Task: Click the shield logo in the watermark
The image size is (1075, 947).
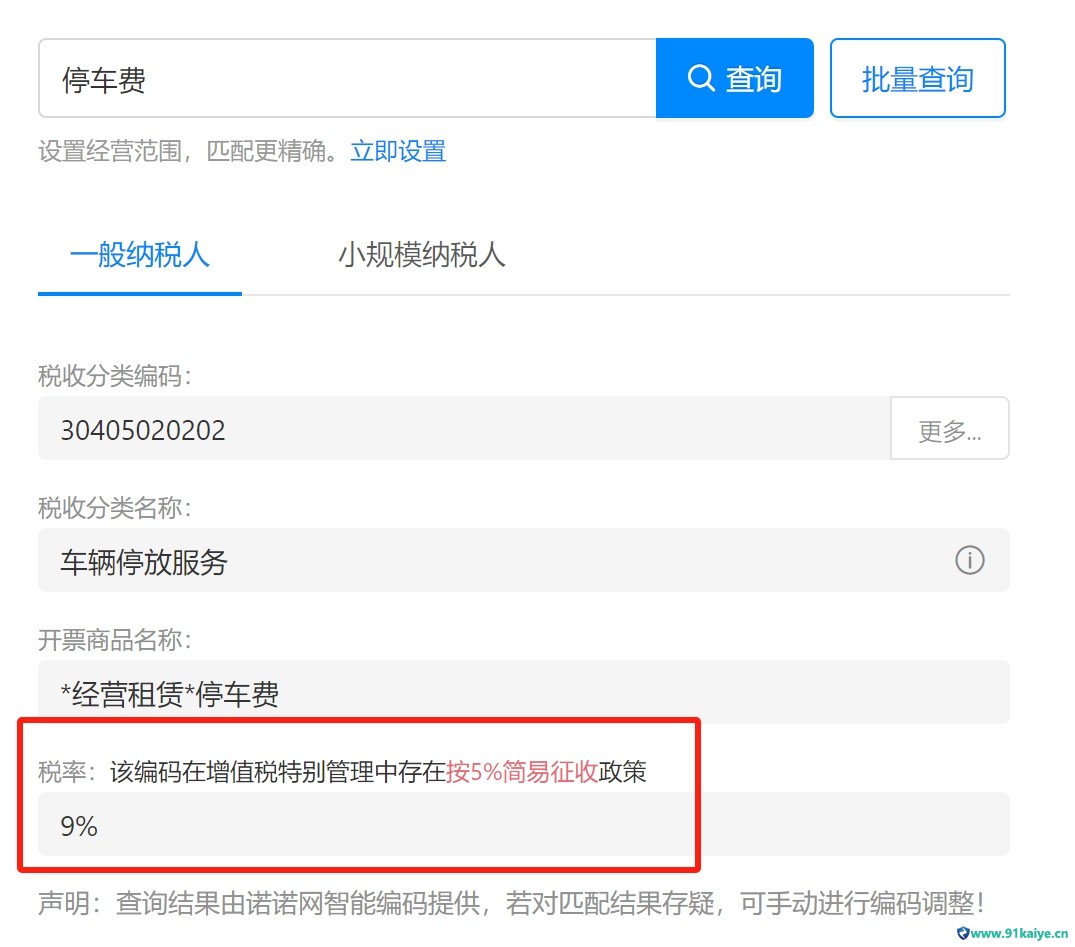Action: [963, 933]
